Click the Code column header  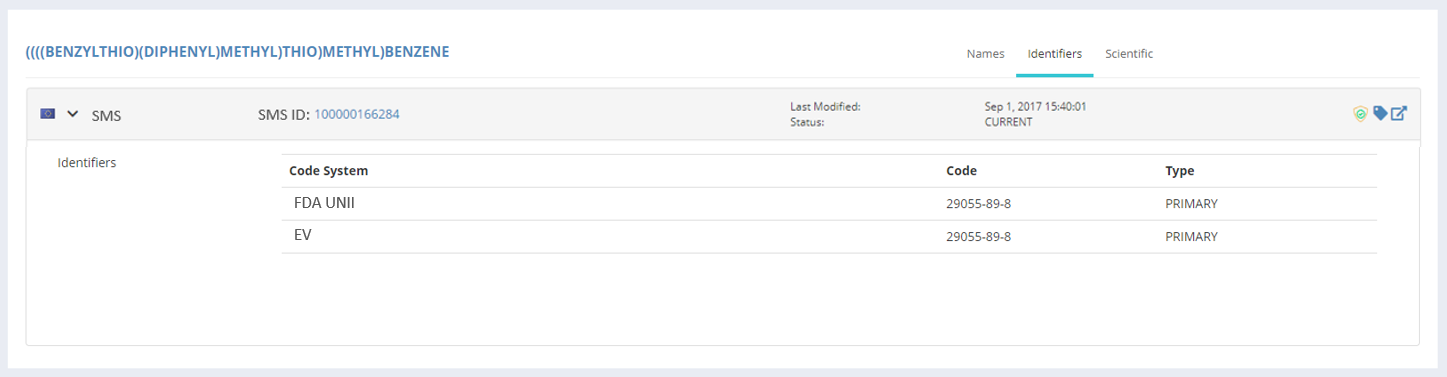pos(961,171)
